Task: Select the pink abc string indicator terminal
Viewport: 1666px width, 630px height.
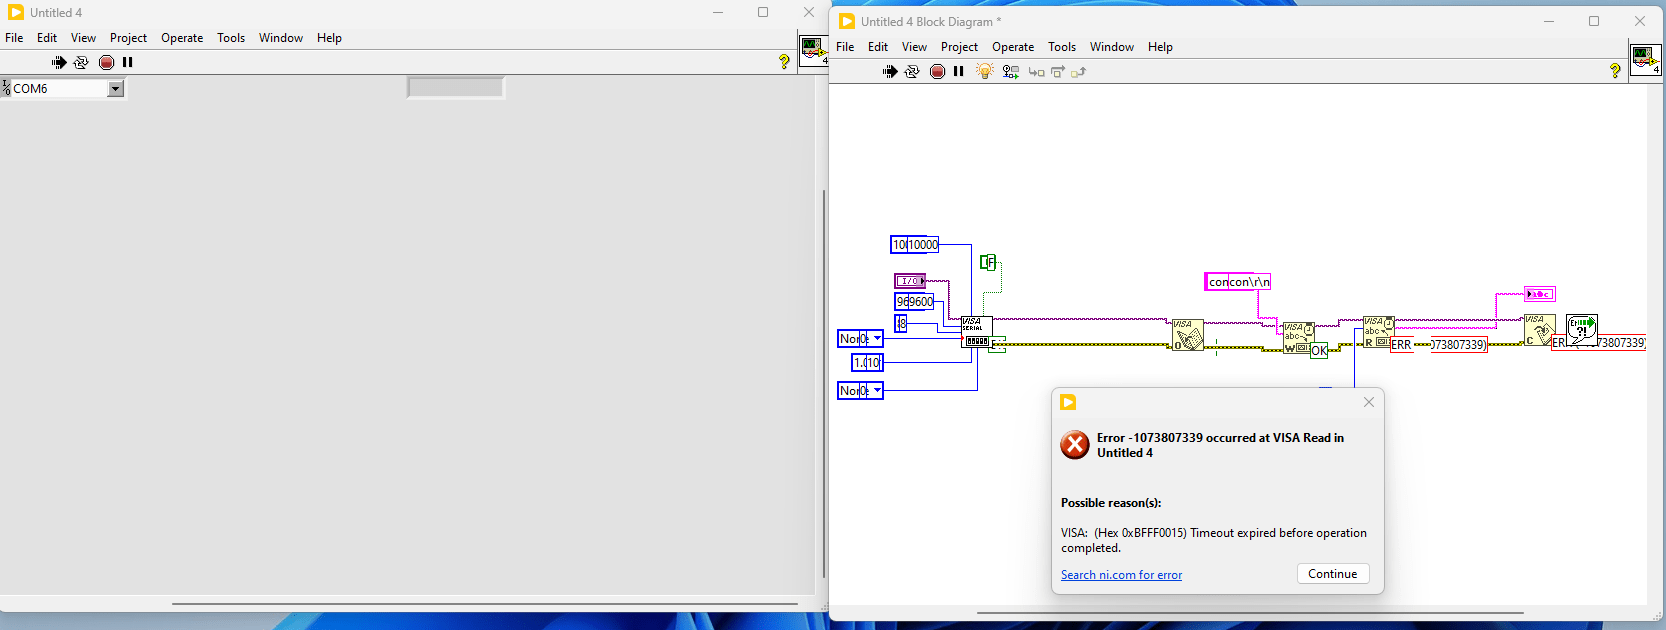Action: pos(1539,294)
